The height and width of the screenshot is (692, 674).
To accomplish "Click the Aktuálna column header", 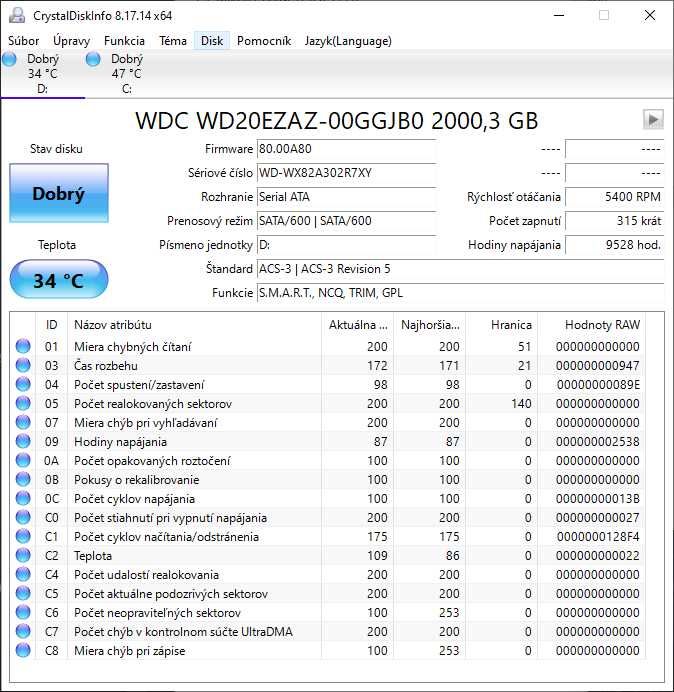I will tap(358, 325).
